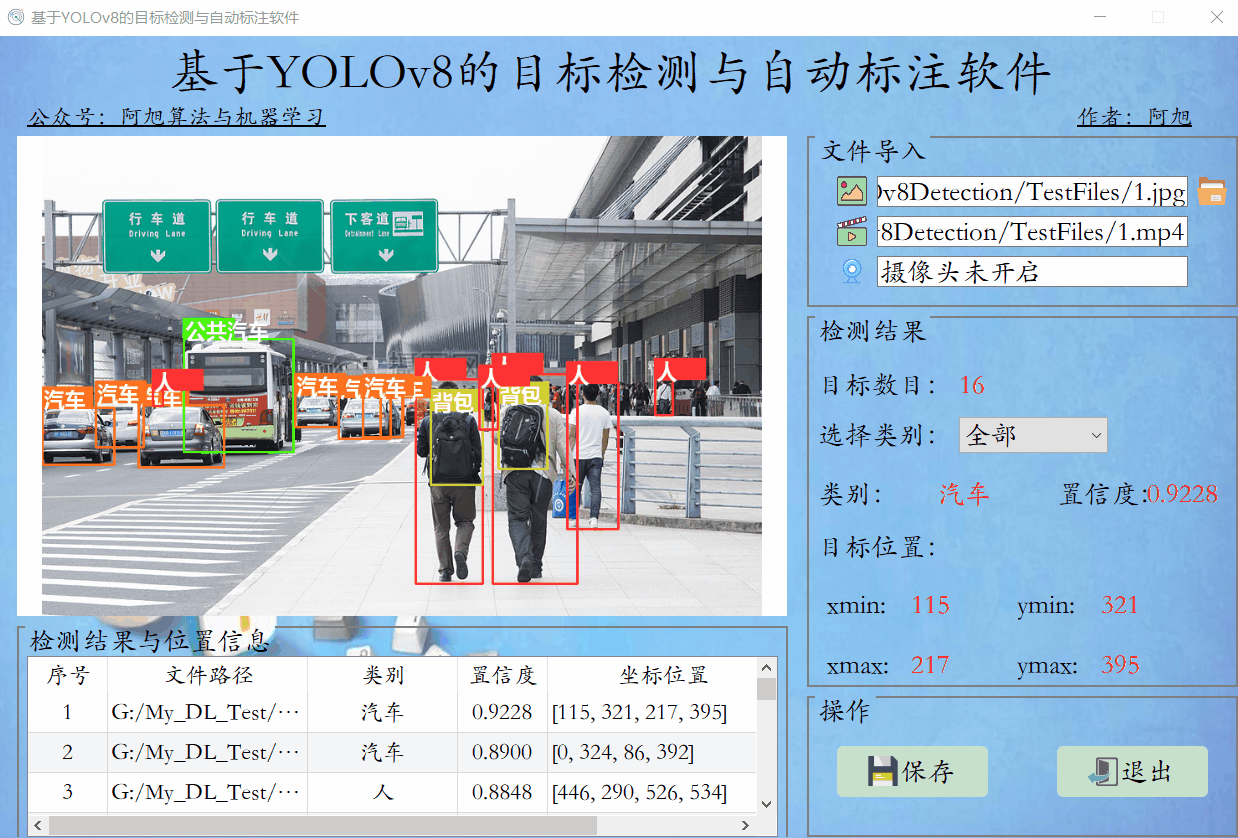Open the folder browse icon beside the image path

[1213, 191]
